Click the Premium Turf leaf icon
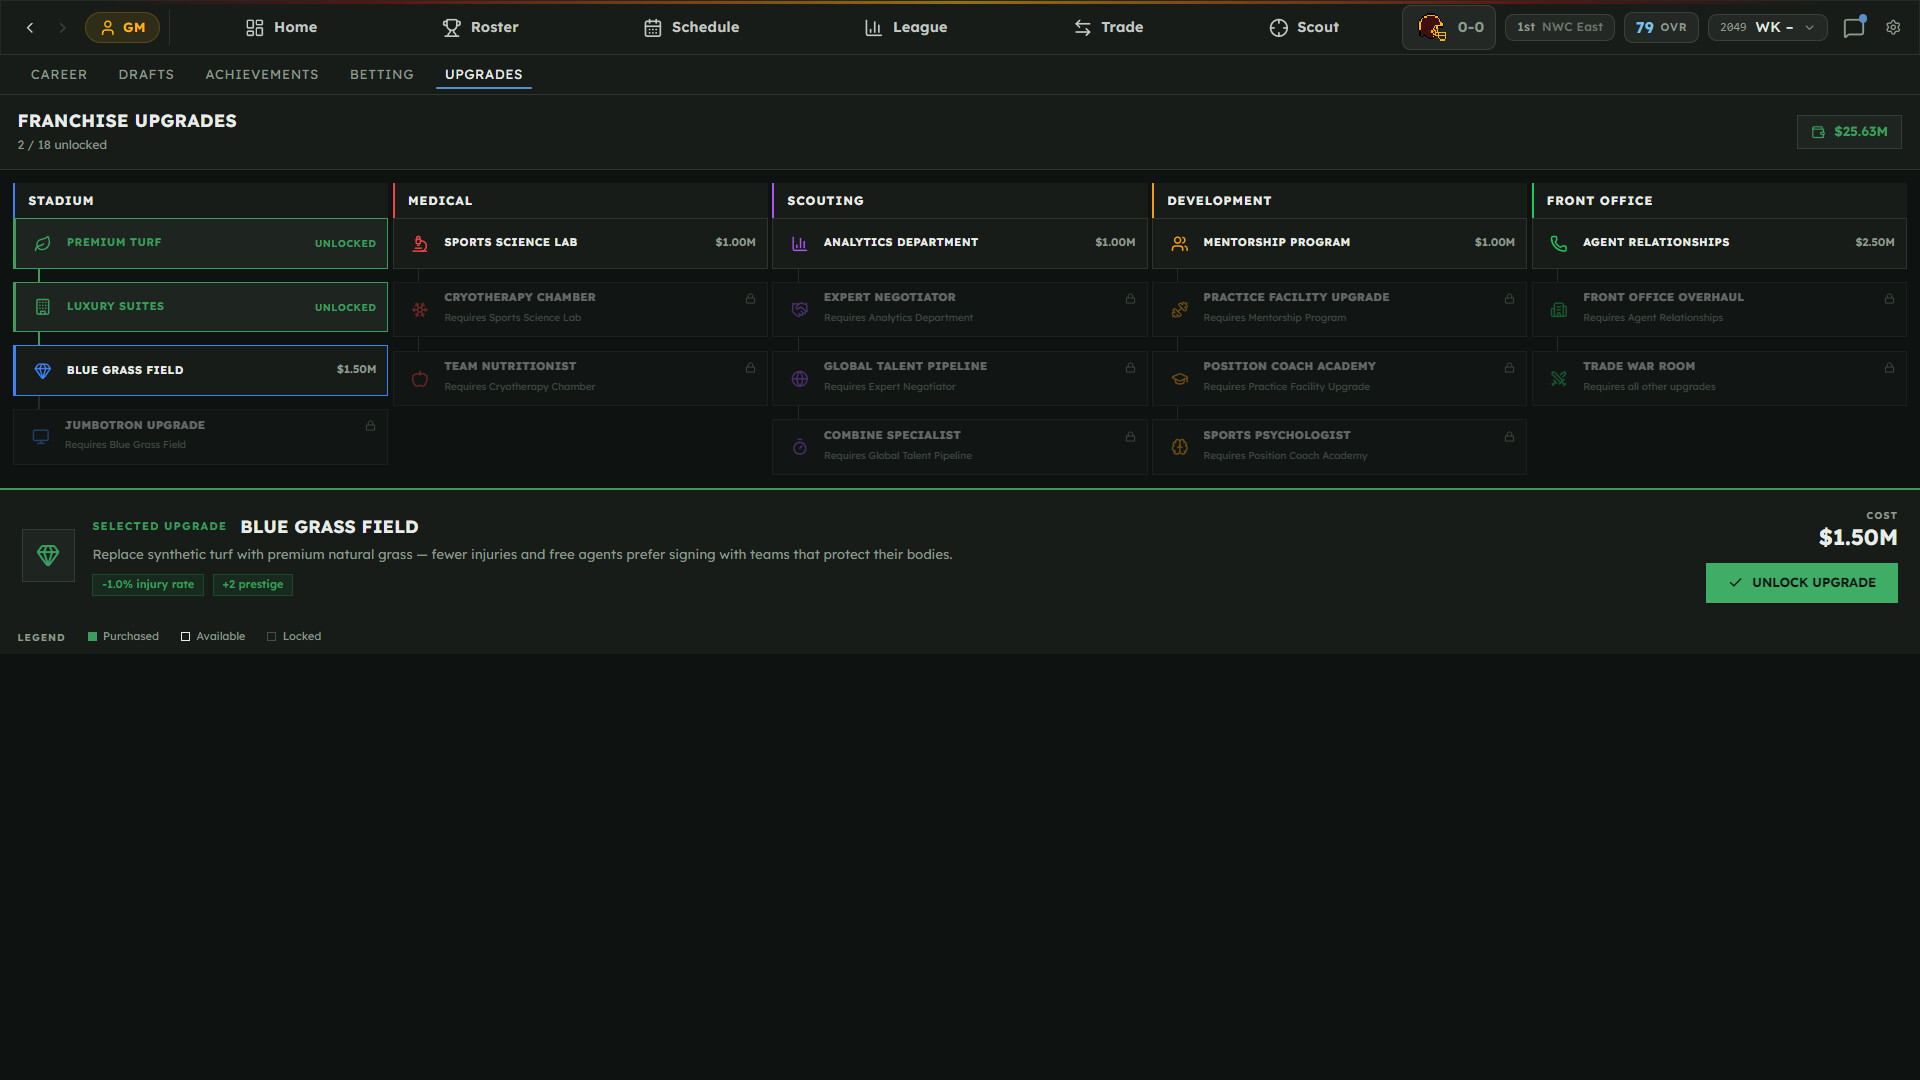 (x=42, y=243)
